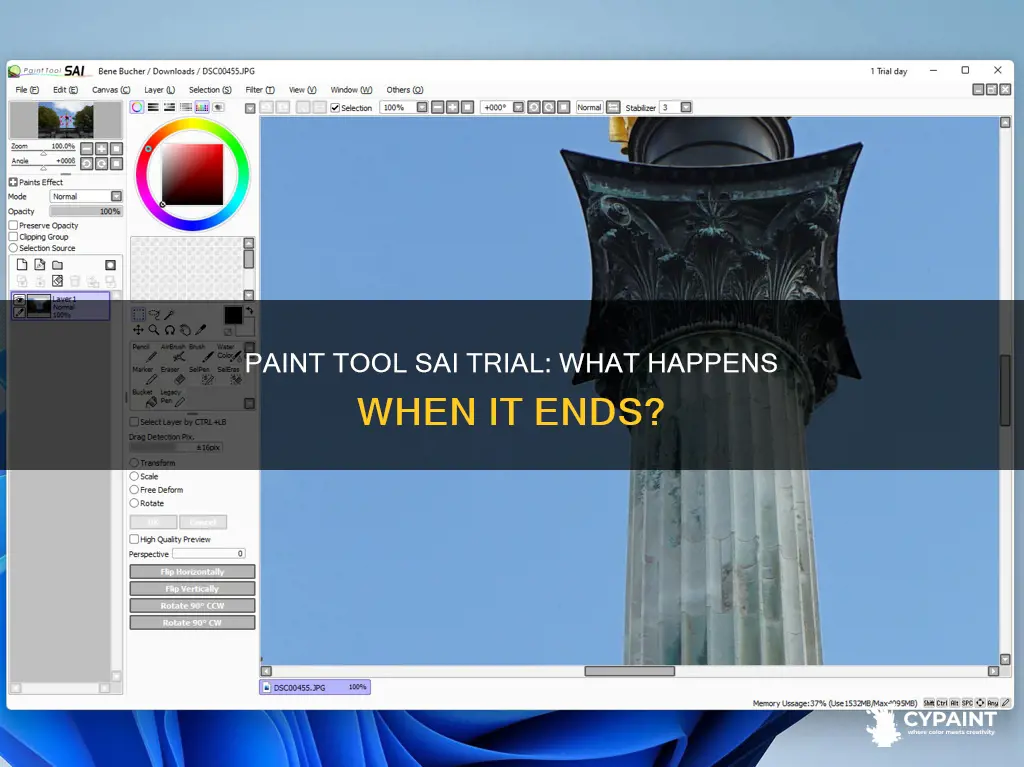Choose the Scale radio option
The height and width of the screenshot is (767, 1024).
pos(134,476)
